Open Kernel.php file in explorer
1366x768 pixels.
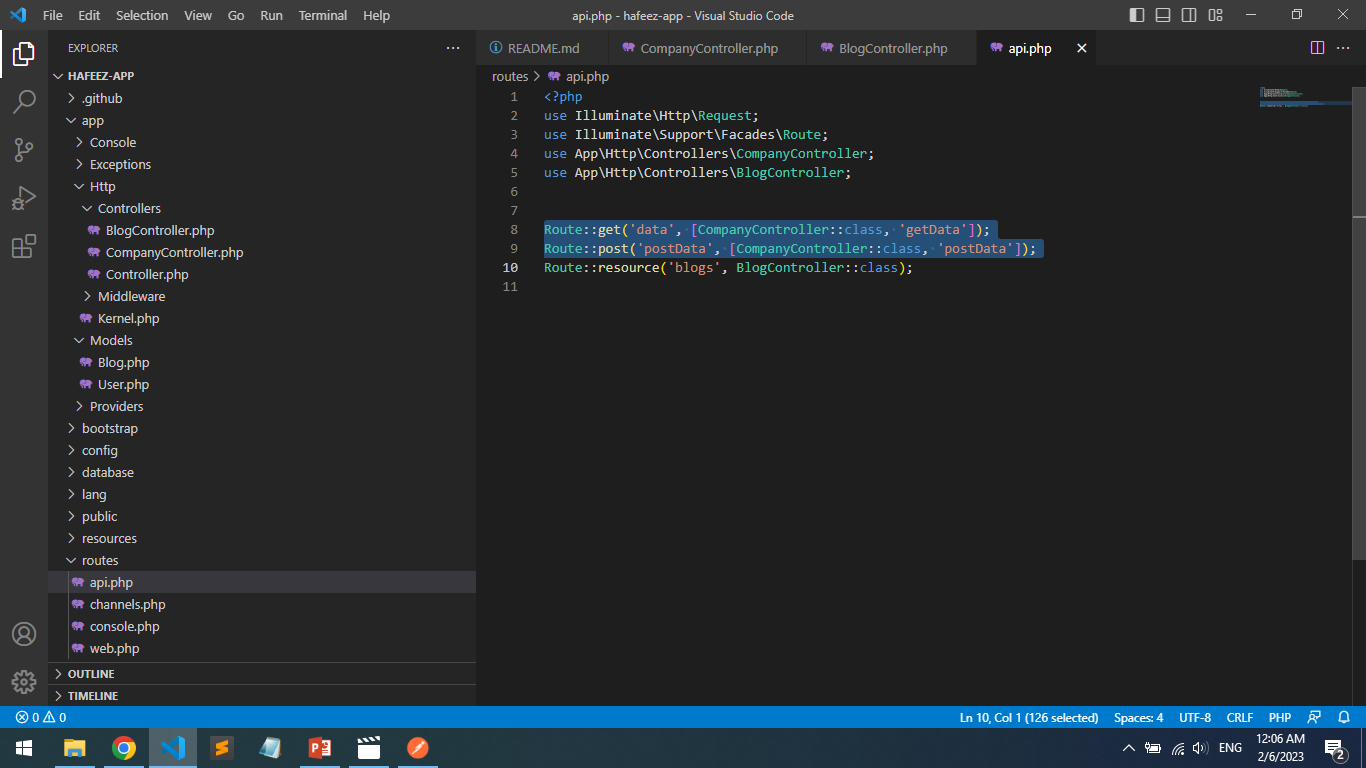pyautogui.click(x=262, y=318)
